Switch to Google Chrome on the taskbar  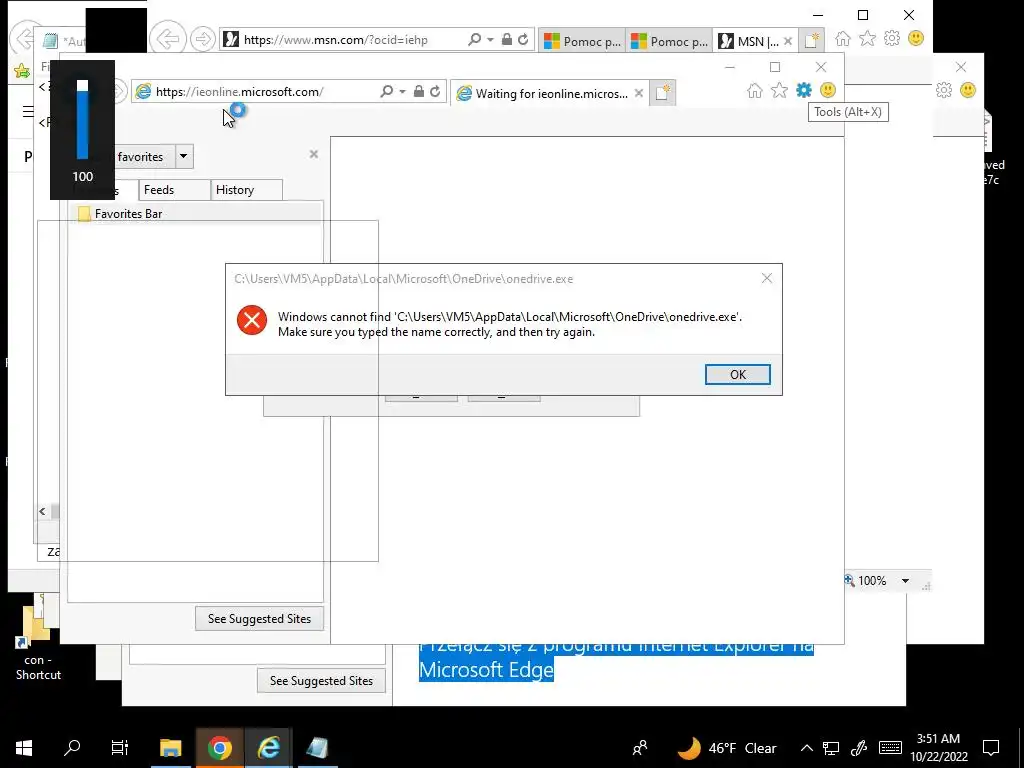[x=219, y=748]
